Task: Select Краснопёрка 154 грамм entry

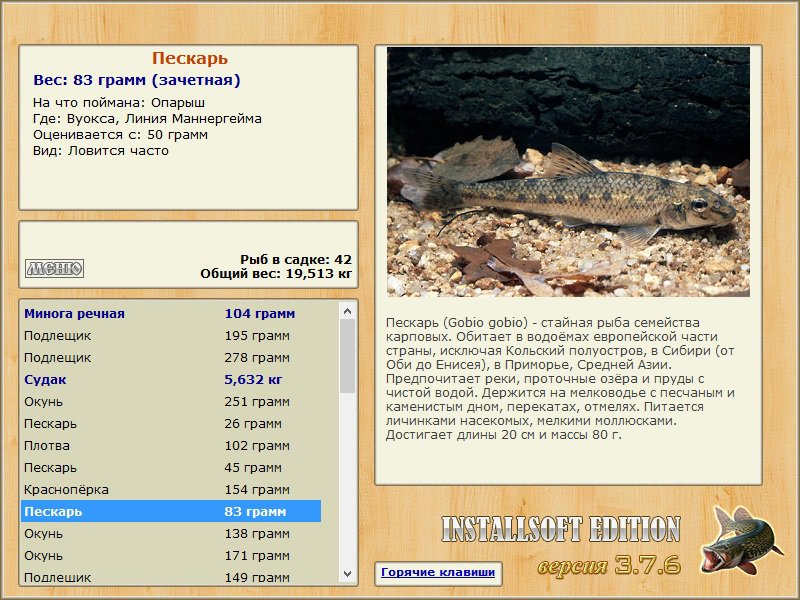Action: coord(171,489)
